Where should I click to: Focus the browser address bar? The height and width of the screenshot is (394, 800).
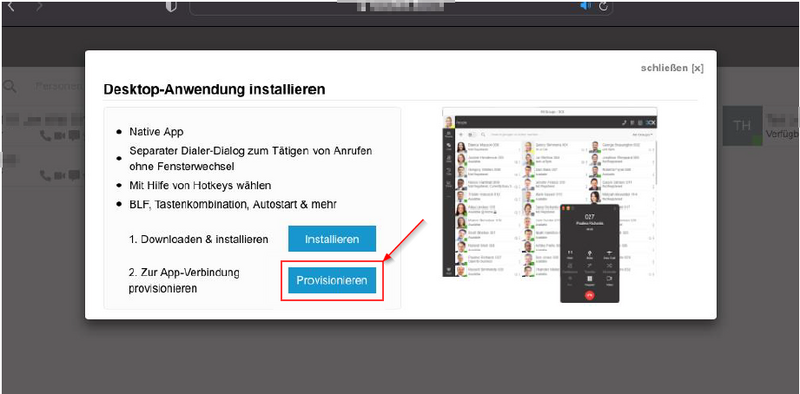pos(401,7)
